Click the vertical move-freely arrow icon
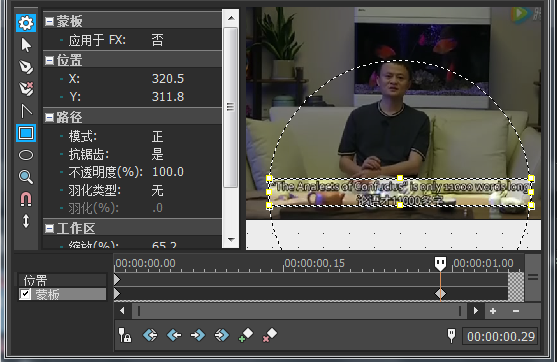The width and height of the screenshot is (557, 362). point(26,221)
